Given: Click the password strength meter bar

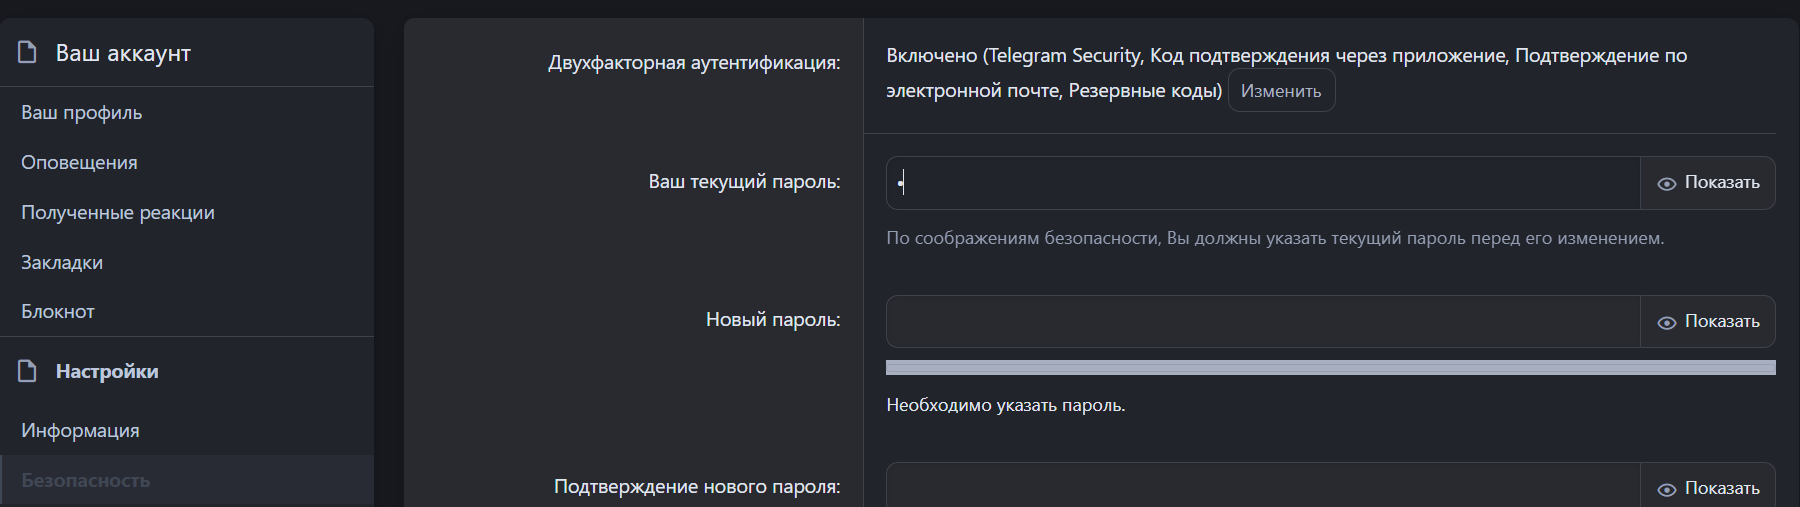Looking at the screenshot, I should click(x=1330, y=368).
